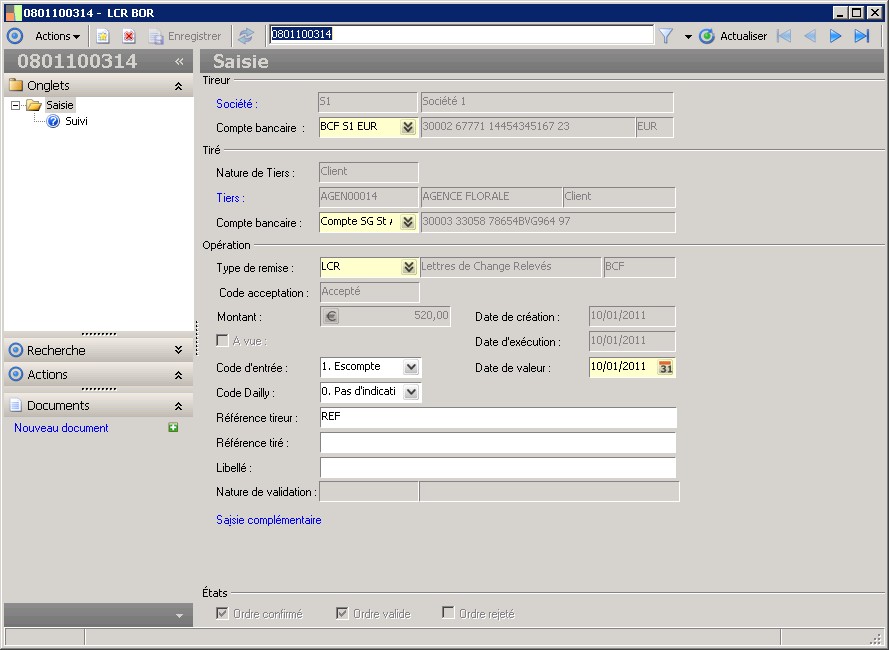Open the Actions toolbar menu
Image resolution: width=889 pixels, height=650 pixels.
pyautogui.click(x=57, y=36)
